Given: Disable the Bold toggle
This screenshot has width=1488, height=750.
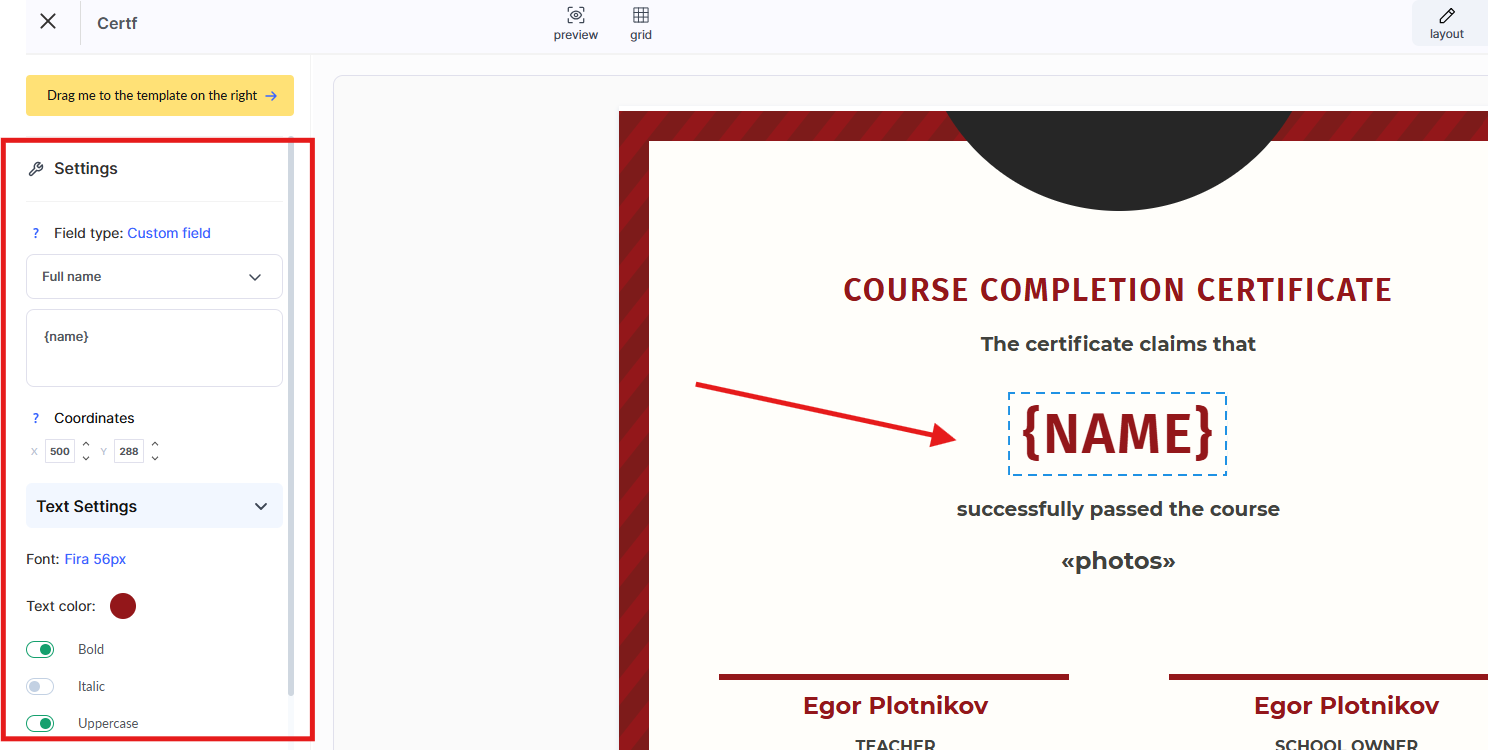Looking at the screenshot, I should pyautogui.click(x=40, y=650).
